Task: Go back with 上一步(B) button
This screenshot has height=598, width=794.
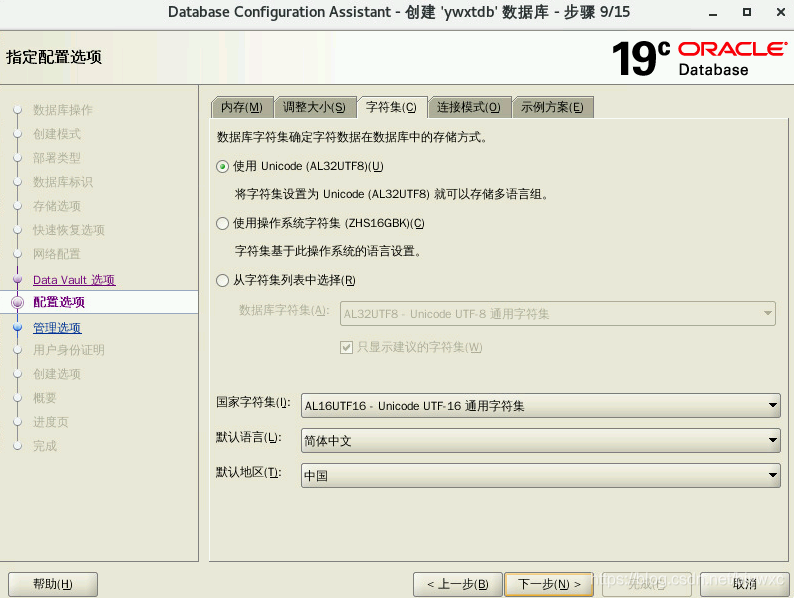Action: (458, 584)
